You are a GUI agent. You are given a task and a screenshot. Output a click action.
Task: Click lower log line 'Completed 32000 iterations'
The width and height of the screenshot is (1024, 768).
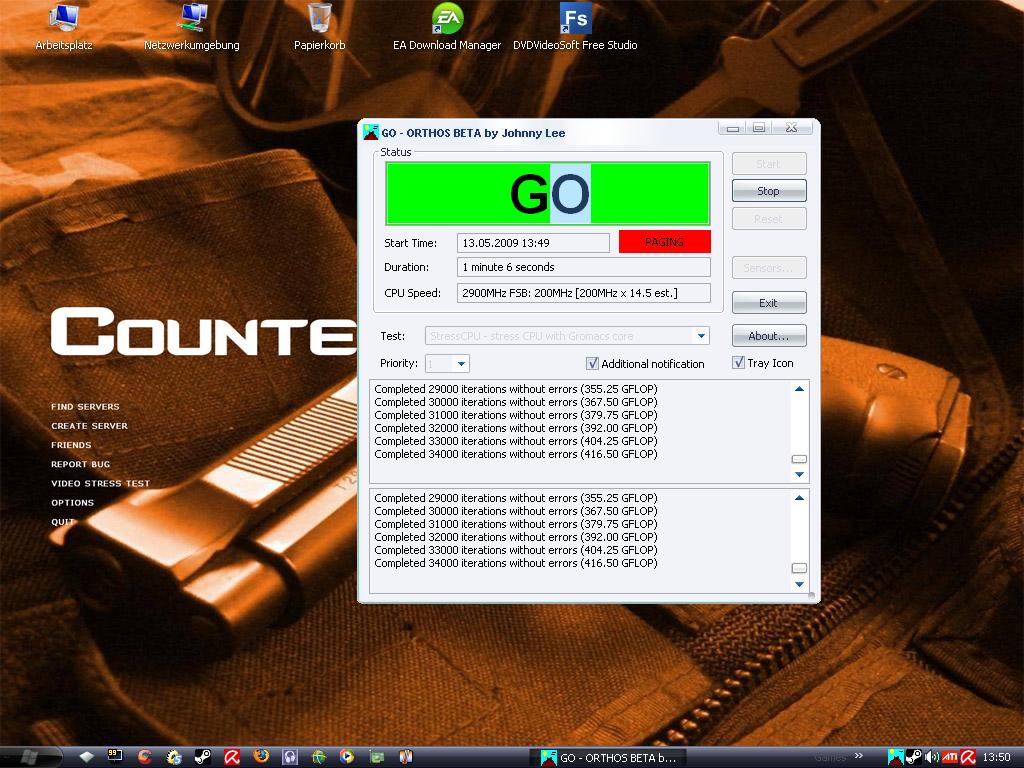tap(516, 537)
